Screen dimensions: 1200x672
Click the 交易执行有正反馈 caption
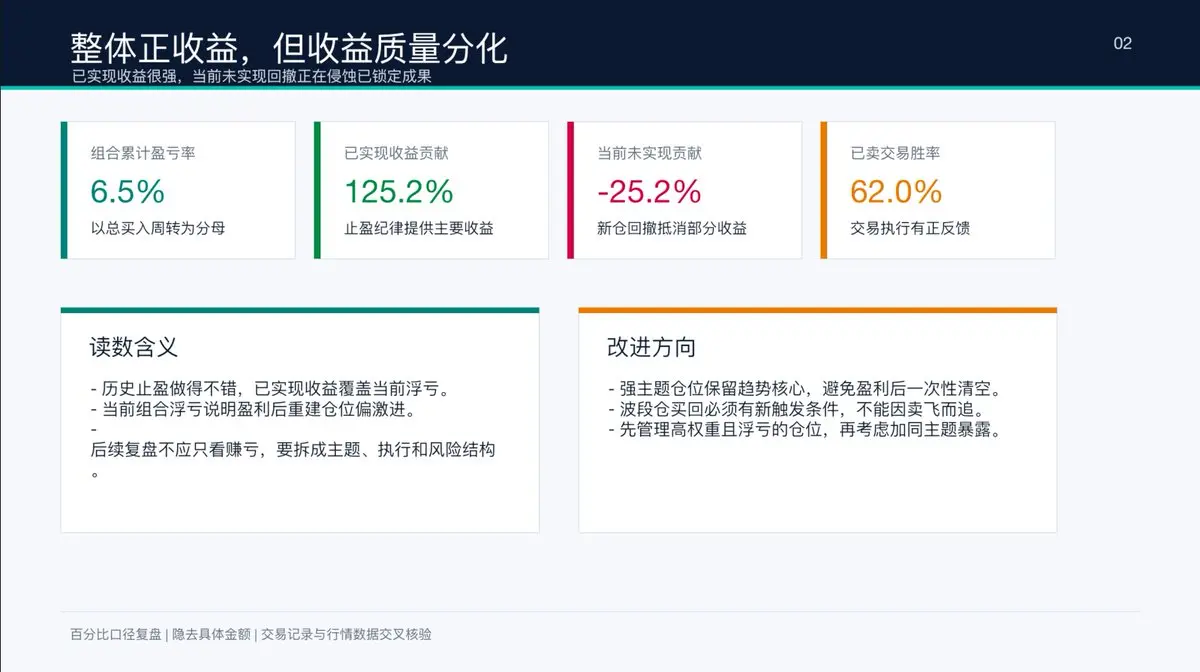(x=910, y=228)
